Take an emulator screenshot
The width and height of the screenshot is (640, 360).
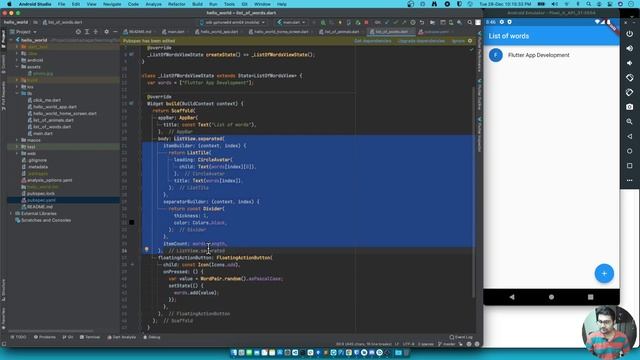[x=629, y=107]
